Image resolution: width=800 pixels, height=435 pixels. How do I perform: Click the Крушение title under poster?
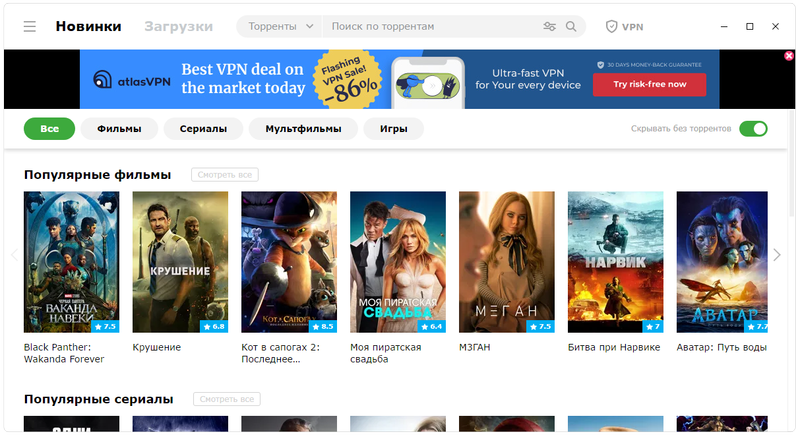click(157, 347)
